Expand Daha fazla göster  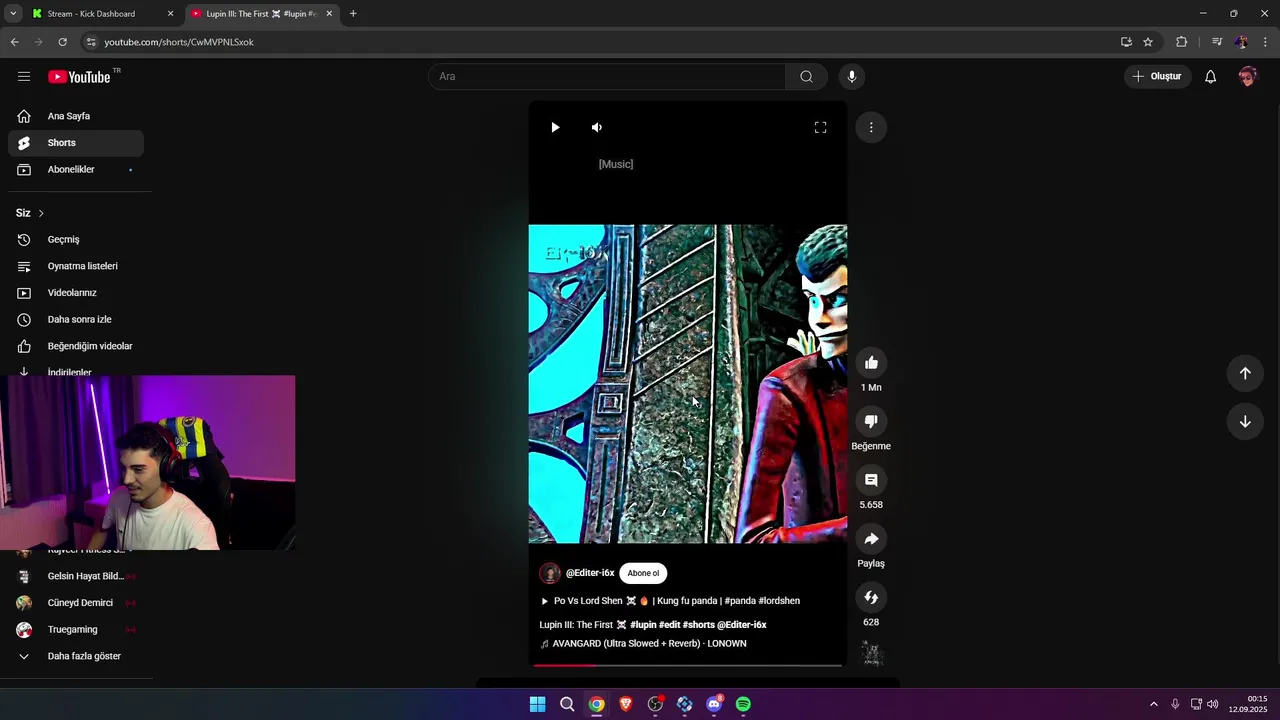click(x=76, y=656)
